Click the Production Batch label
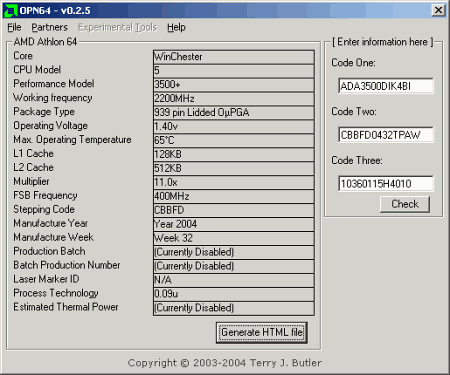Screen dimensions: 450x375 click(x=49, y=252)
